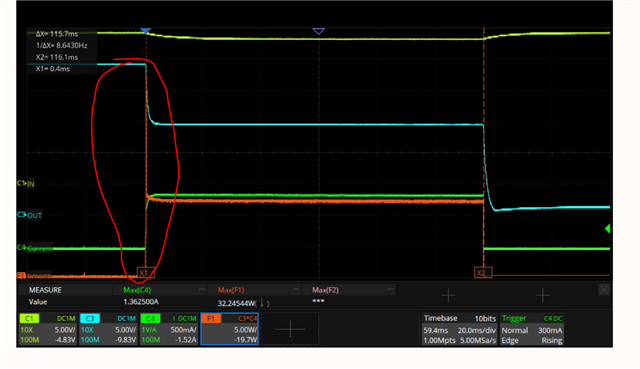Toggle the green C4 current channel badge

pyautogui.click(x=150, y=318)
